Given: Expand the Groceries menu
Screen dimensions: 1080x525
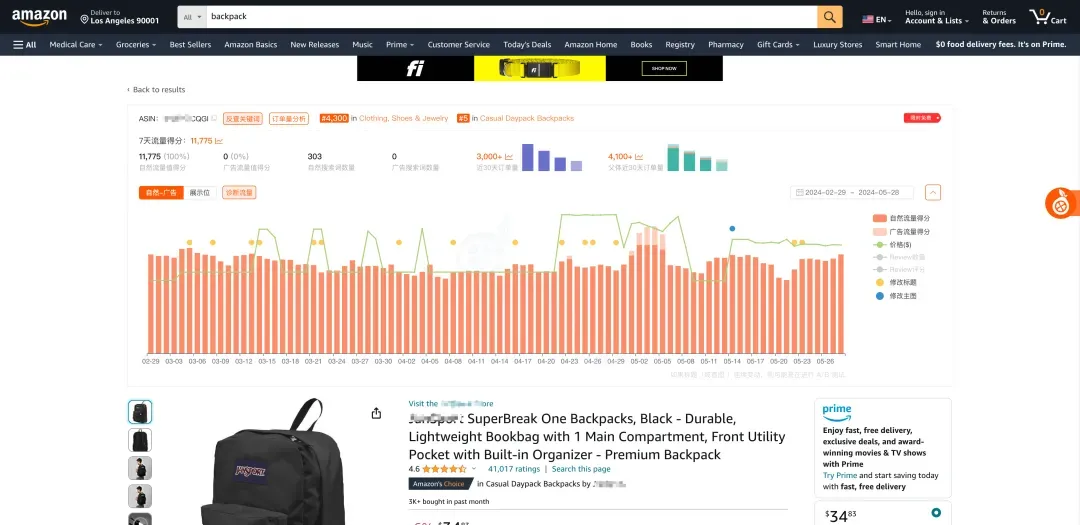Looking at the screenshot, I should pos(136,45).
